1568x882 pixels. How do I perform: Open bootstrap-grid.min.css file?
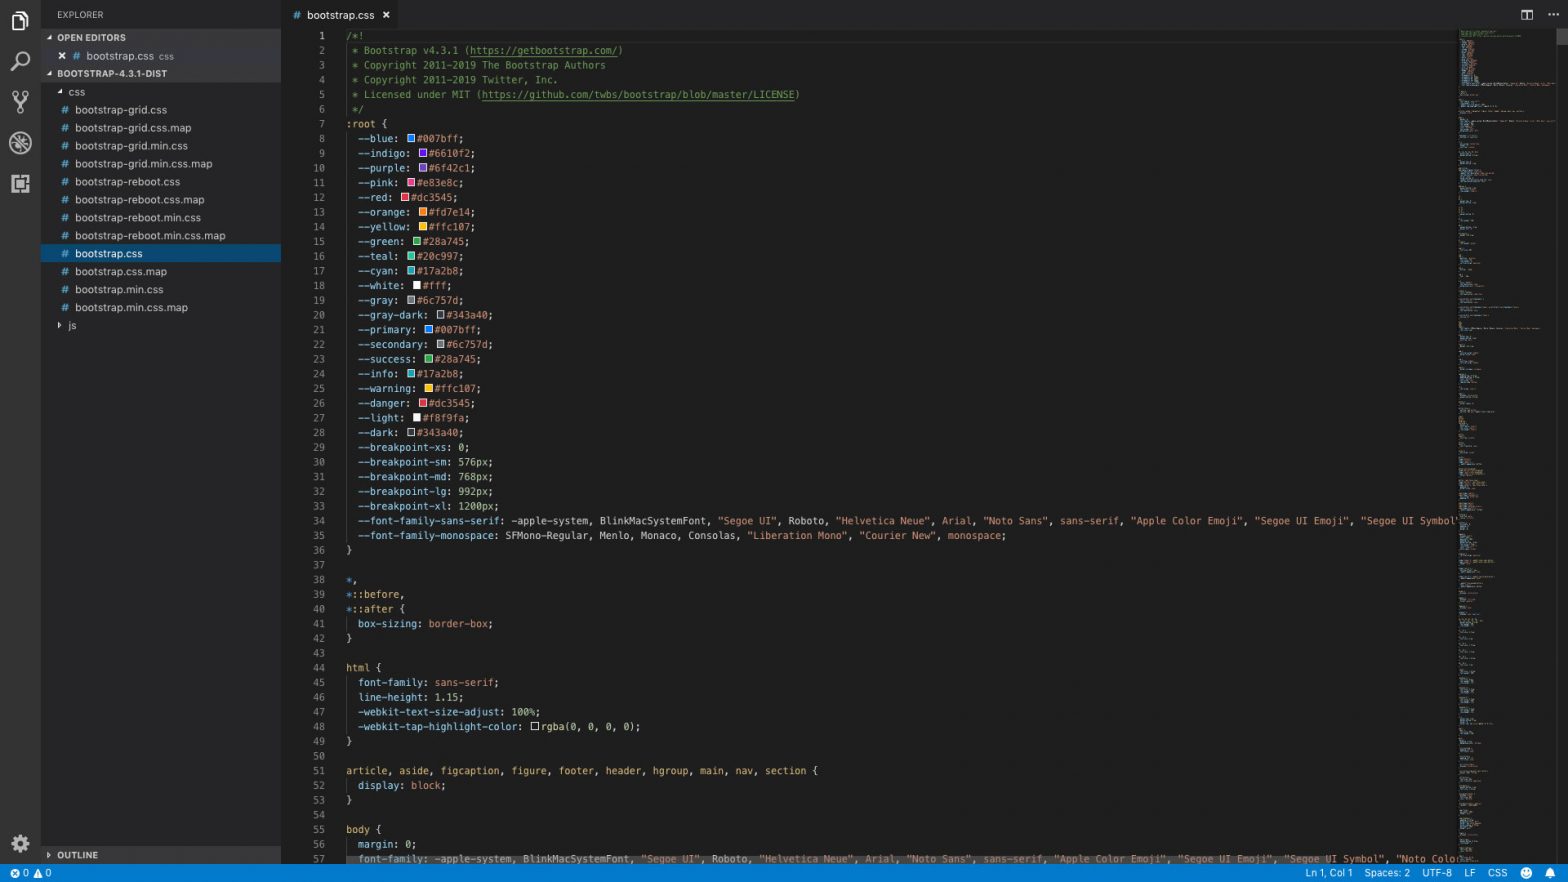point(160,146)
